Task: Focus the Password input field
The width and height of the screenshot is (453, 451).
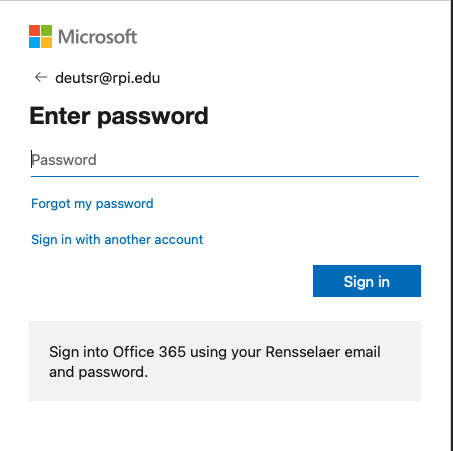Action: pyautogui.click(x=225, y=160)
